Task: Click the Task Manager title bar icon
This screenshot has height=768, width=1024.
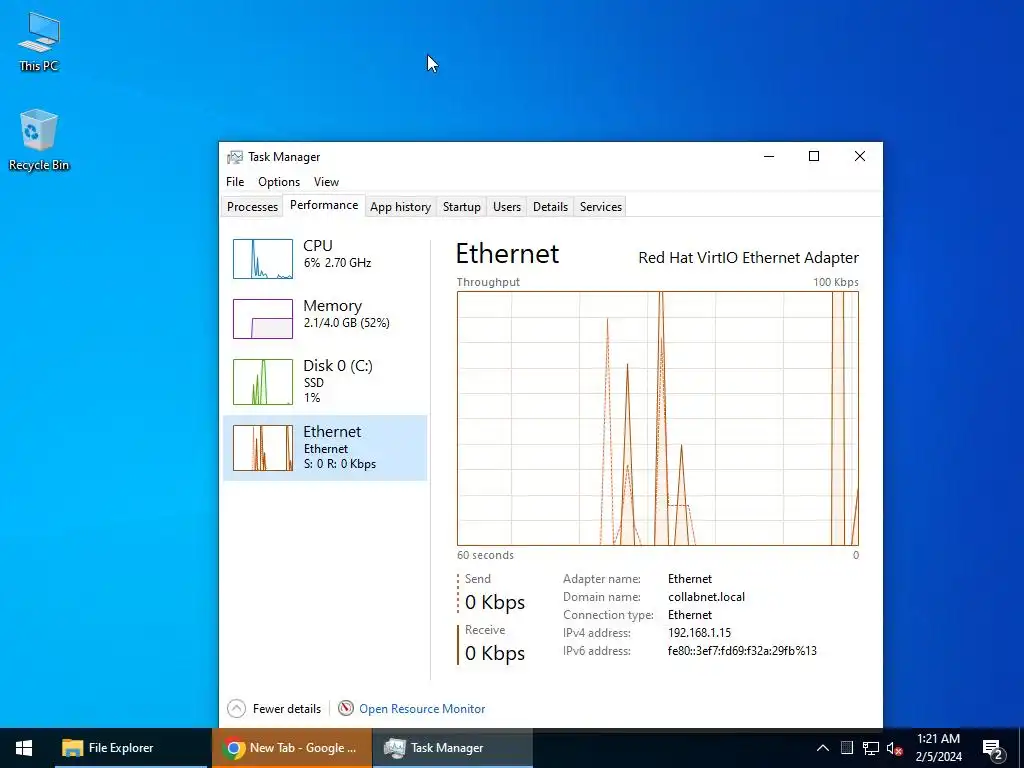Action: coord(234,157)
